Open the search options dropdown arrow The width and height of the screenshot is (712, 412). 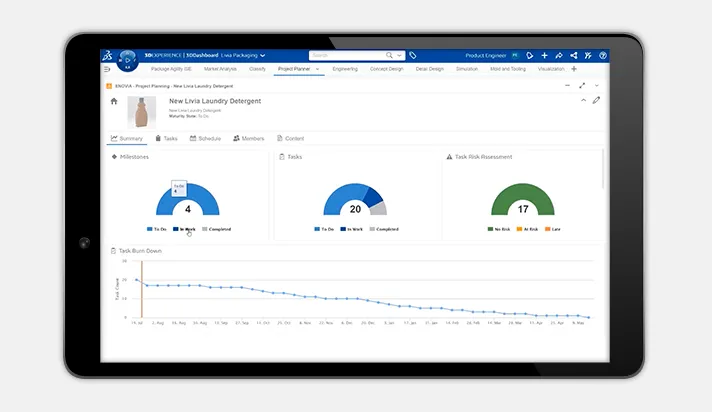tap(399, 55)
